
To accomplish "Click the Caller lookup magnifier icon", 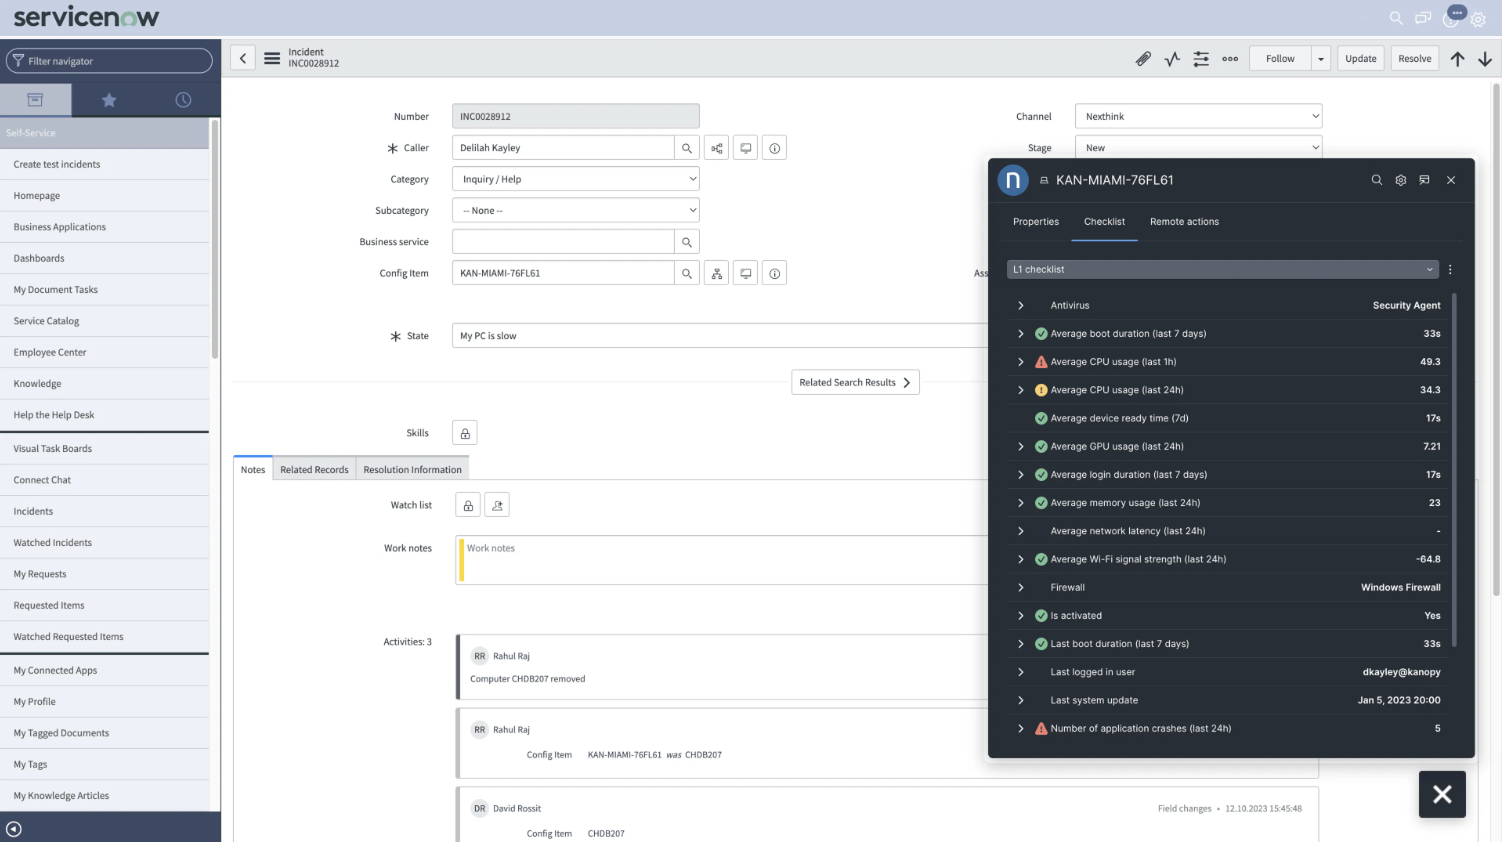I will (687, 148).
